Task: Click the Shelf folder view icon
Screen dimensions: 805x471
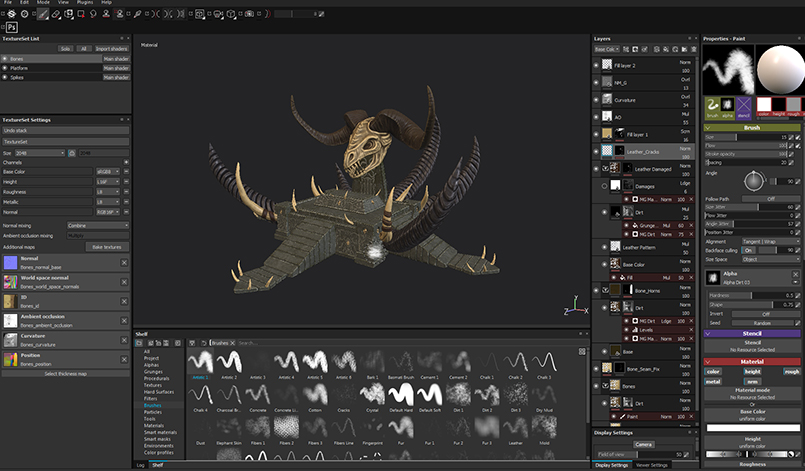Action: click(x=139, y=343)
